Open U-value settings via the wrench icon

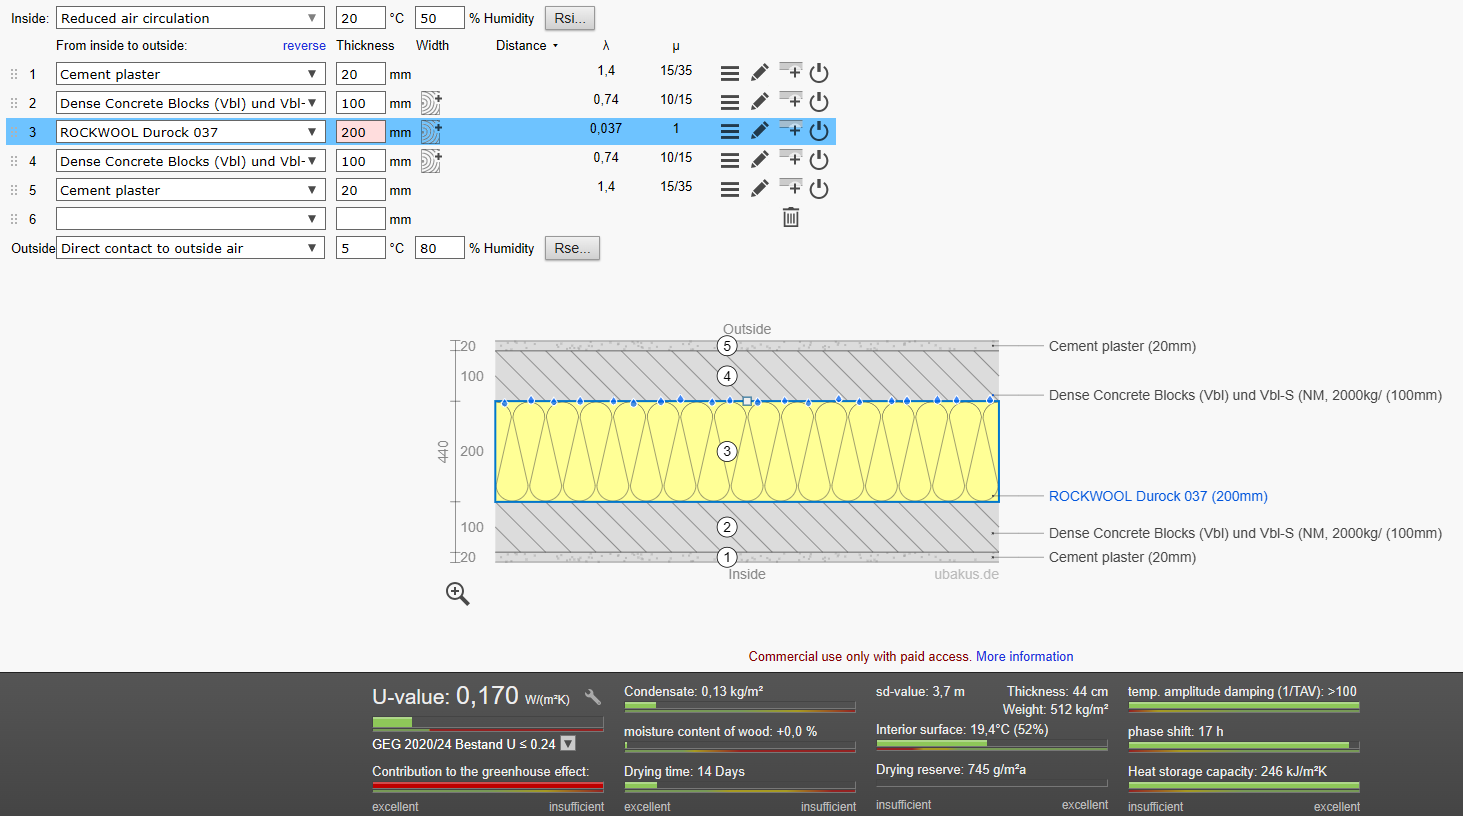[593, 697]
